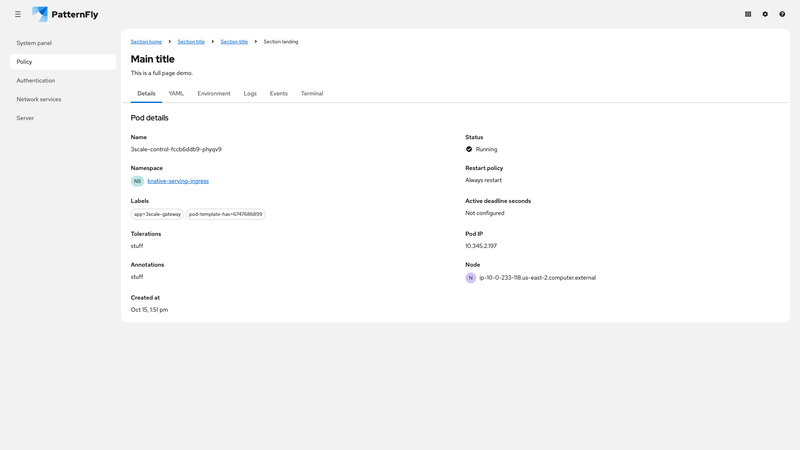Select the Events tab
Image resolution: width=800 pixels, height=450 pixels.
coord(279,93)
